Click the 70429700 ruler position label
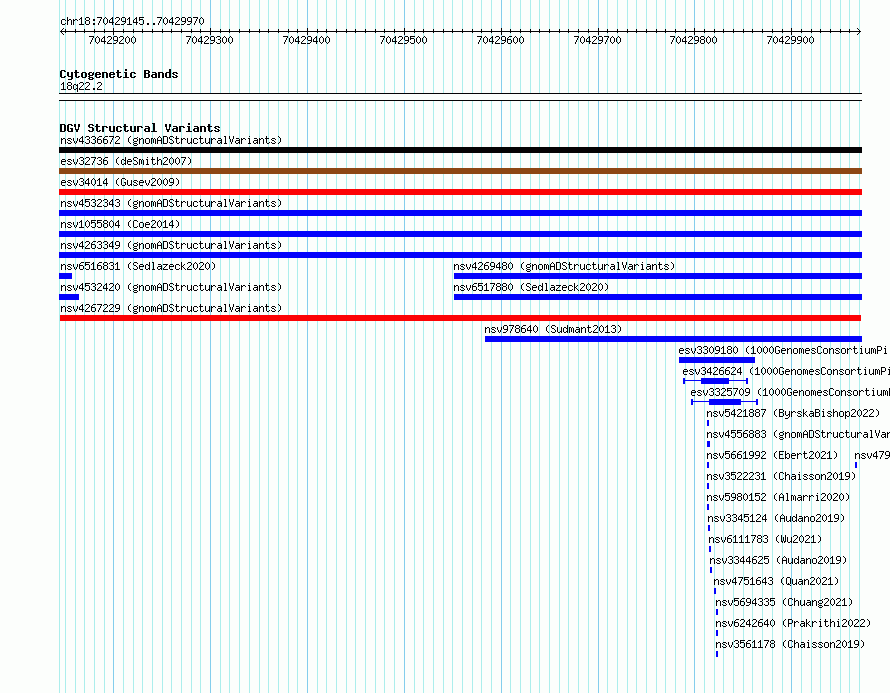 (598, 40)
